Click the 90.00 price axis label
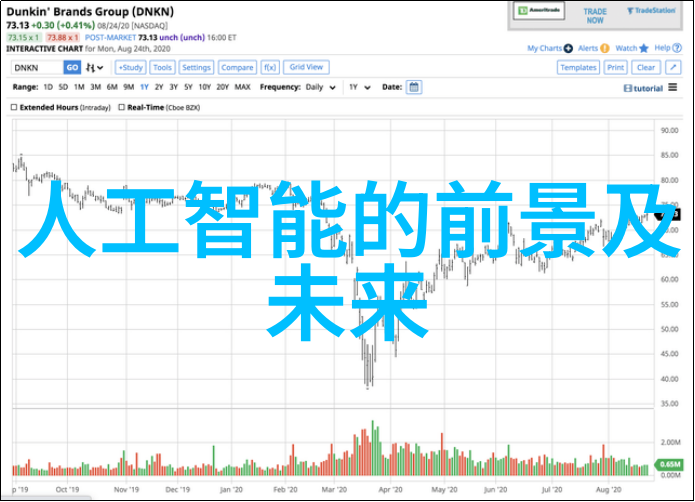The image size is (695, 502). point(669,130)
